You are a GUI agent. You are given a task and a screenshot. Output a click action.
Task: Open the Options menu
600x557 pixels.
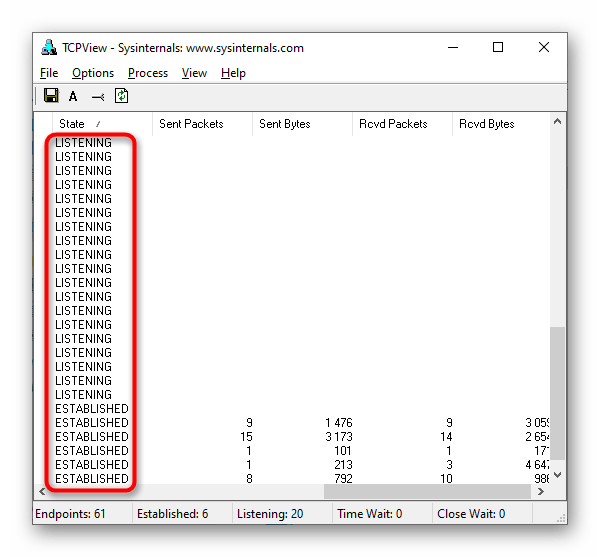click(93, 73)
